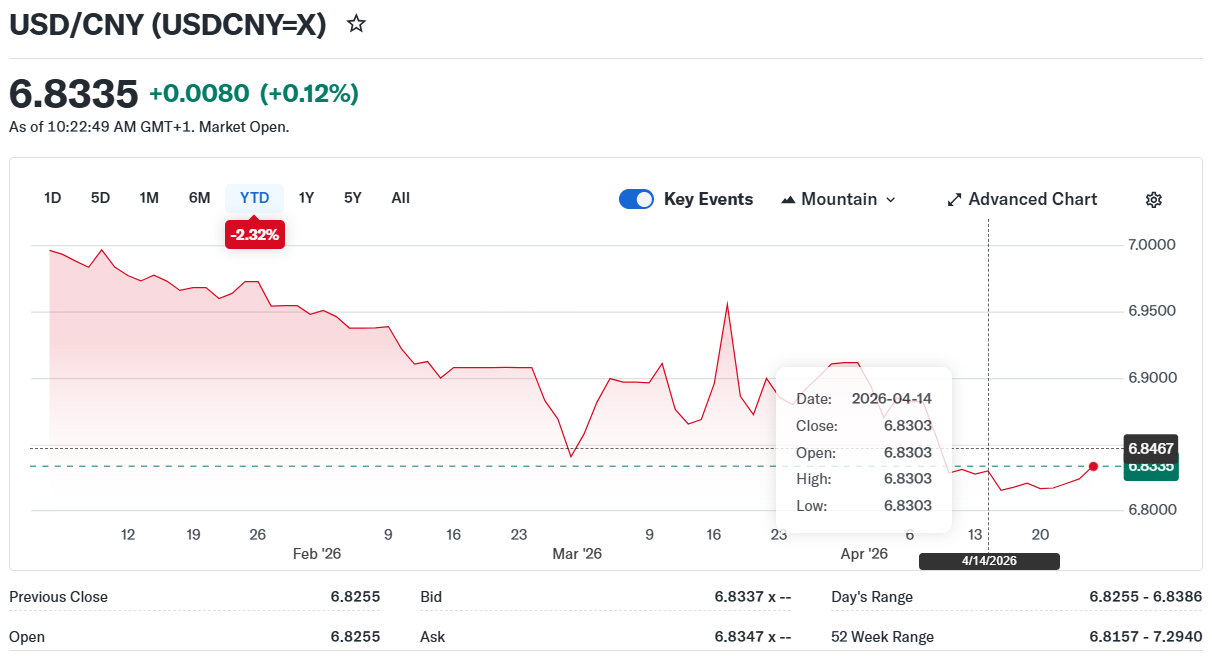Viewport: 1212px width, 657px height.
Task: Click the red current price dot on chart
Action: [1093, 466]
